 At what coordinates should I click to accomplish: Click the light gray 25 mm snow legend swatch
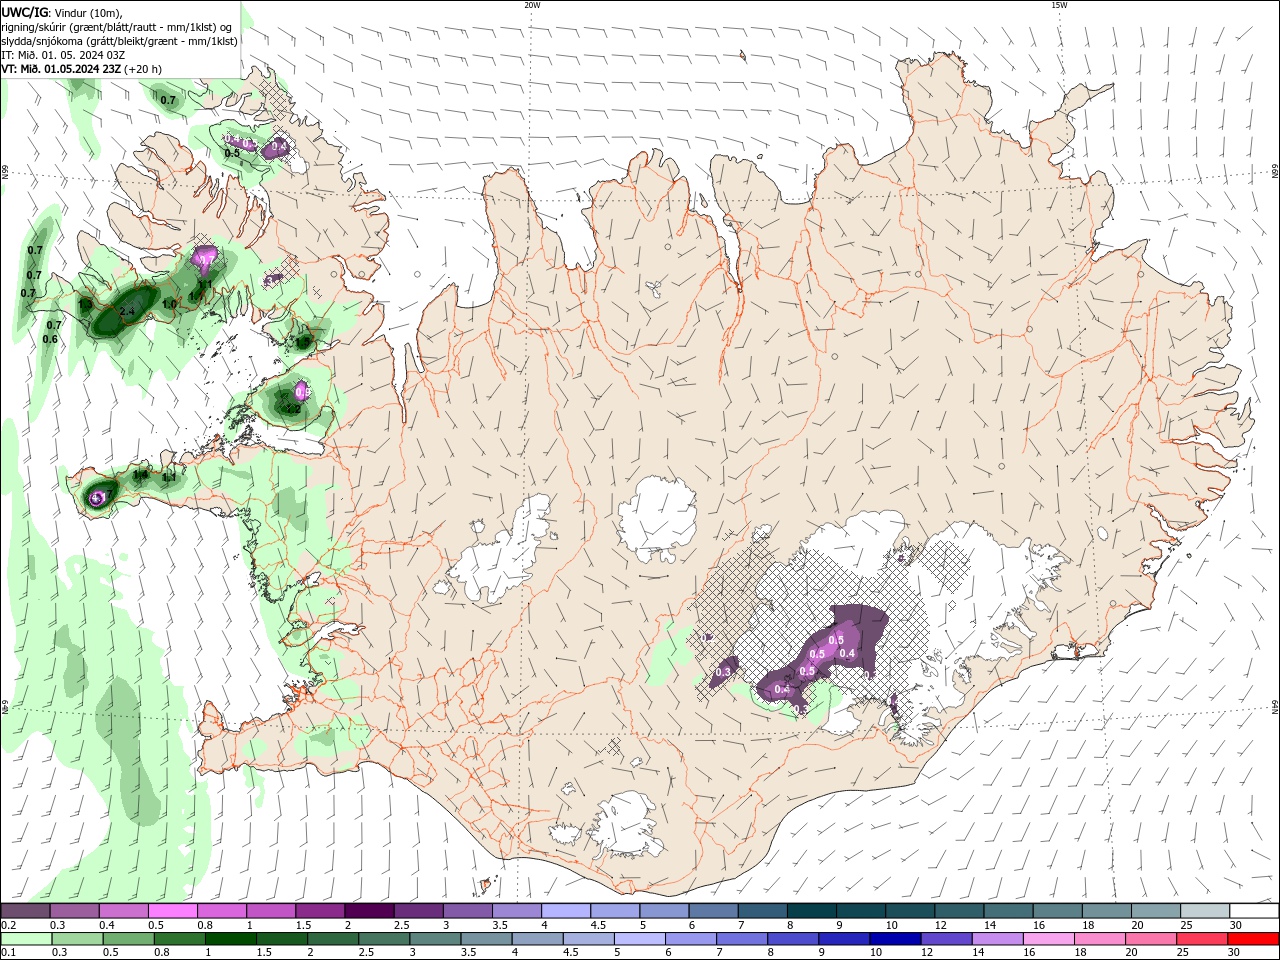tap(1203, 911)
